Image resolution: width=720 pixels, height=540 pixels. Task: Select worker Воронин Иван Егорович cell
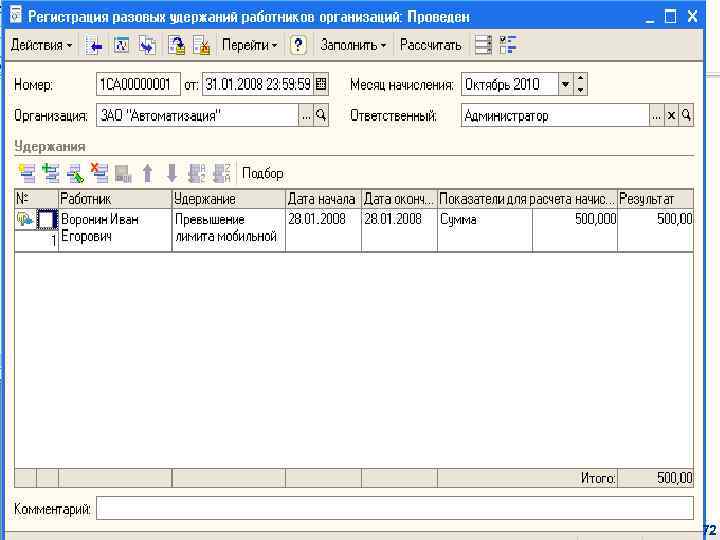click(x=115, y=230)
